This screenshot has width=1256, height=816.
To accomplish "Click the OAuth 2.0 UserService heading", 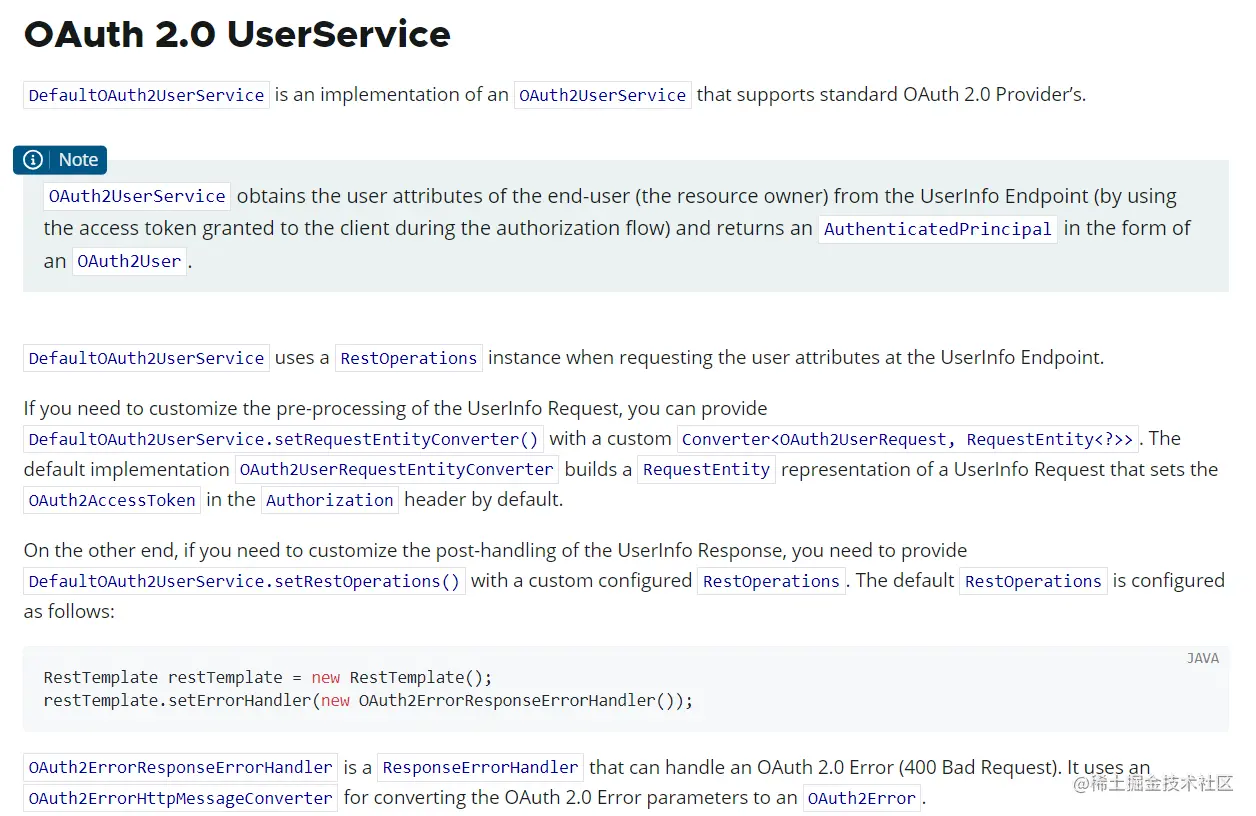I will [x=237, y=35].
